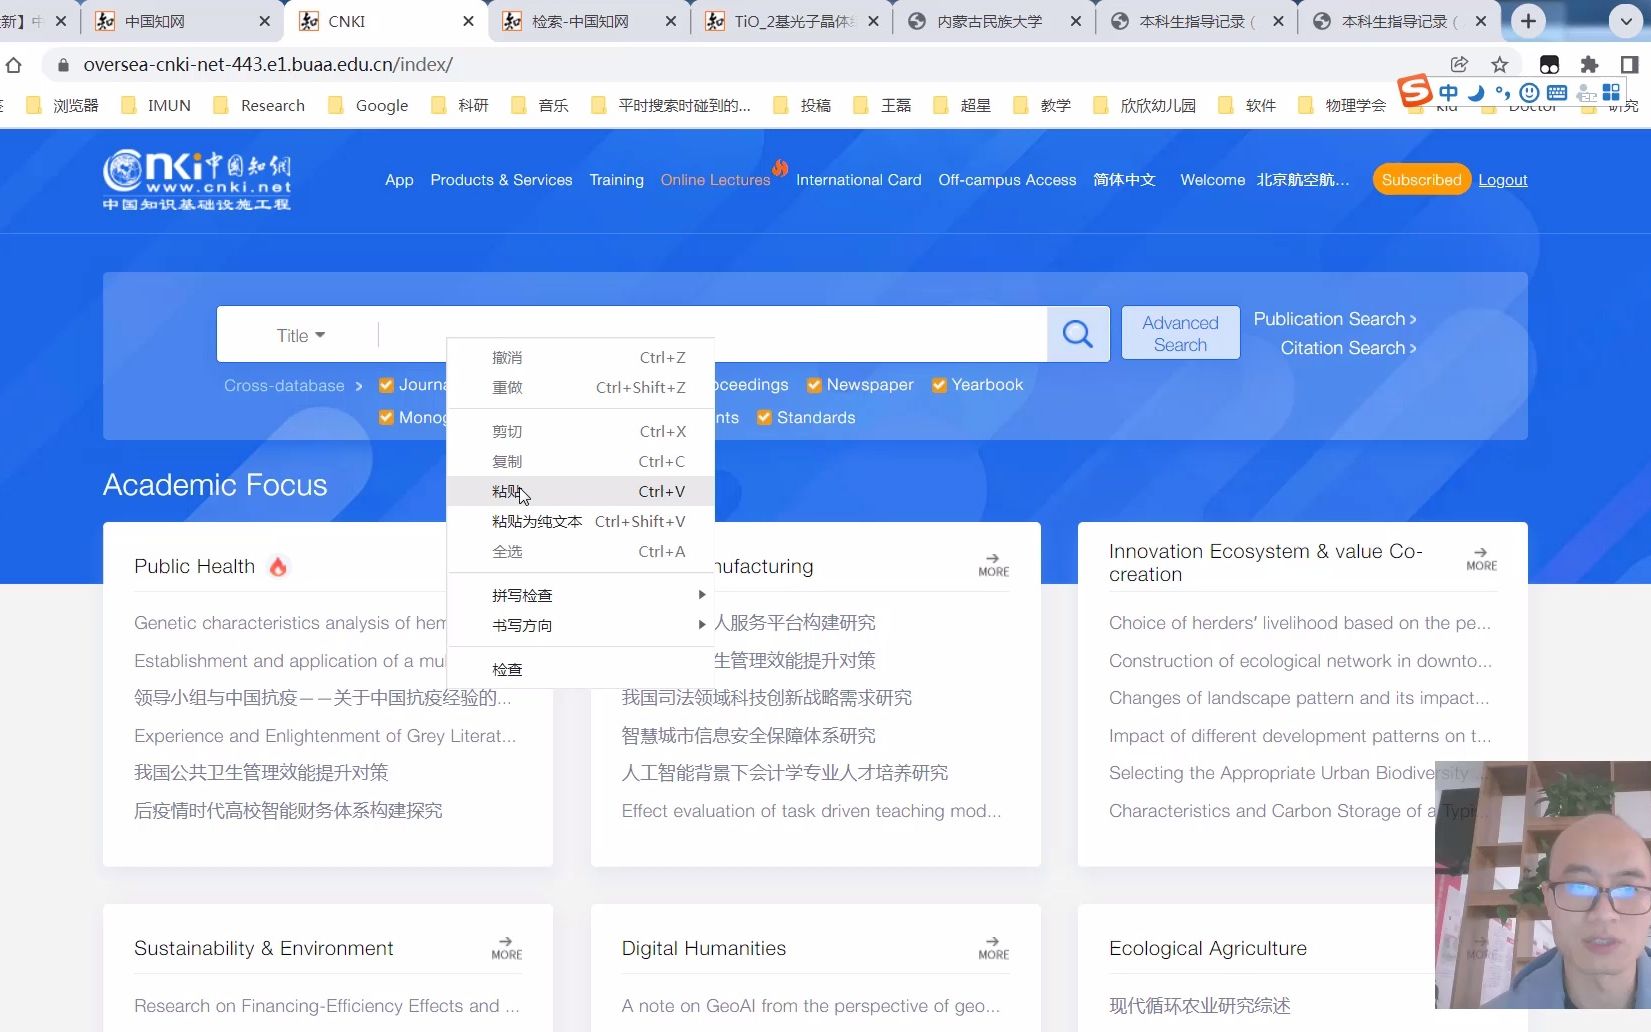Click the Sogou keyboard icon
Viewport: 1651px width, 1032px height.
click(x=1557, y=93)
